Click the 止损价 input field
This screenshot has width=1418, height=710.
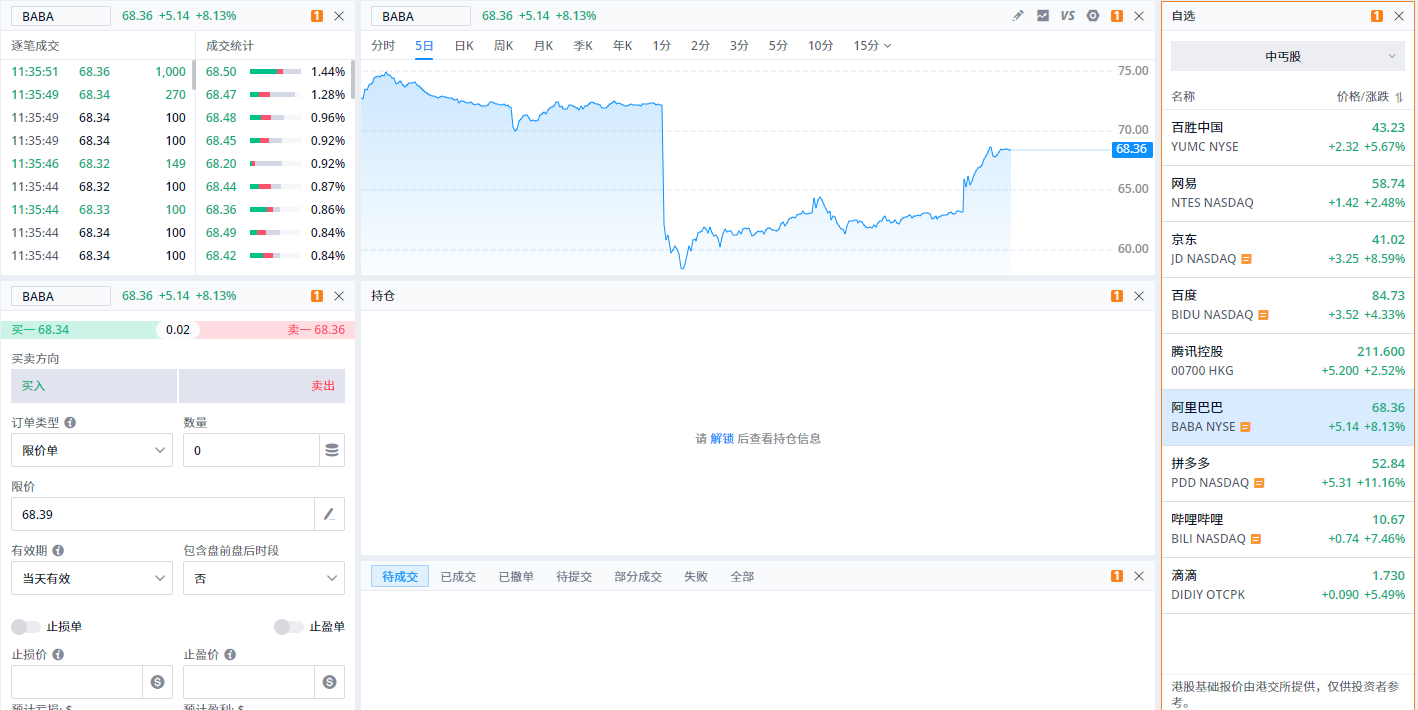[77, 682]
